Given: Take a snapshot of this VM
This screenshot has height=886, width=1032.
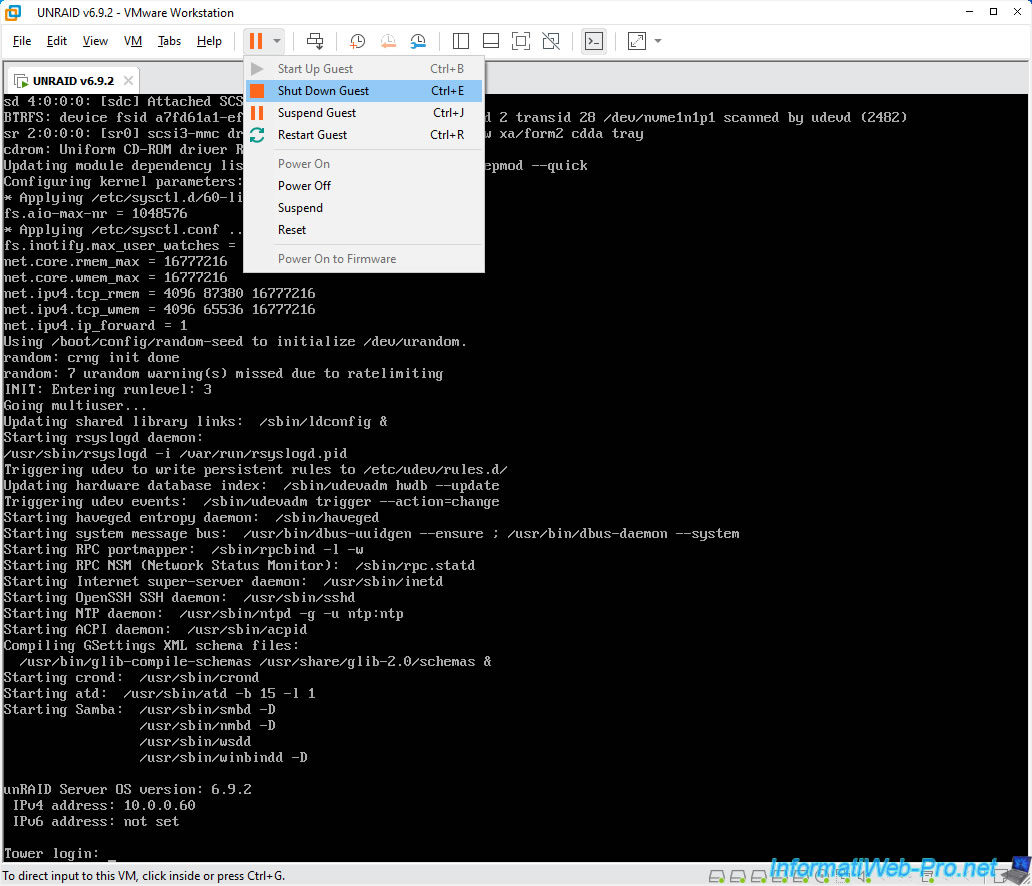Looking at the screenshot, I should 357,41.
